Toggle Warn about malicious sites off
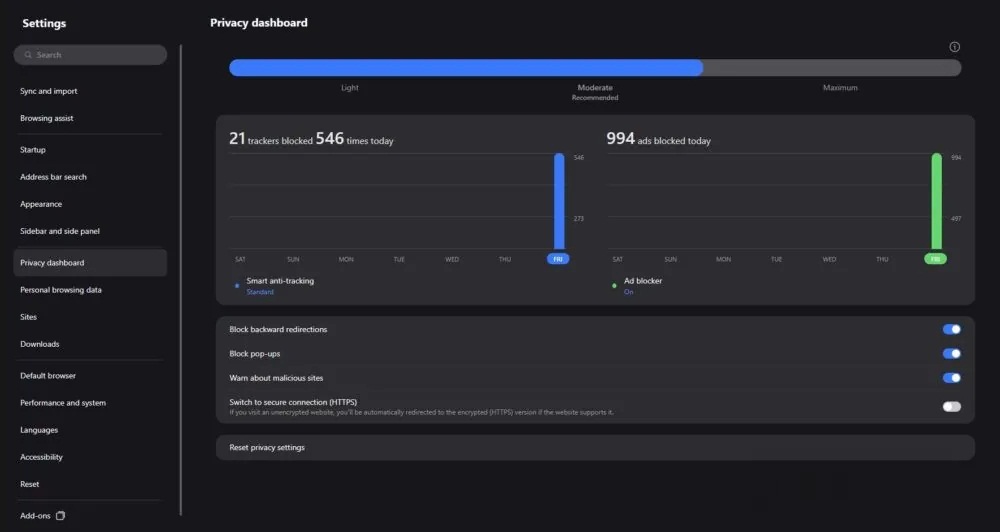 tap(951, 378)
